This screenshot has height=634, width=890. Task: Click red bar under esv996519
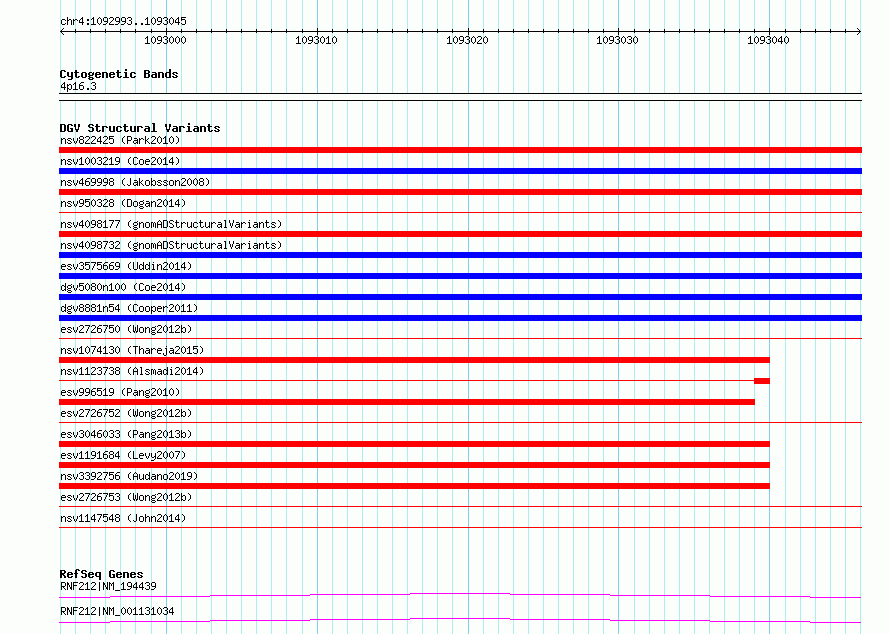[407, 402]
